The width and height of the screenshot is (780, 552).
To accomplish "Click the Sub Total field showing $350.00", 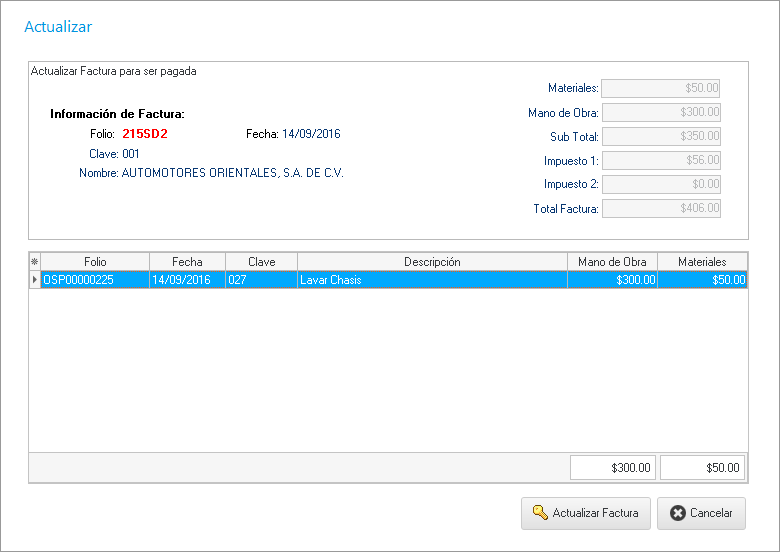I will (661, 136).
